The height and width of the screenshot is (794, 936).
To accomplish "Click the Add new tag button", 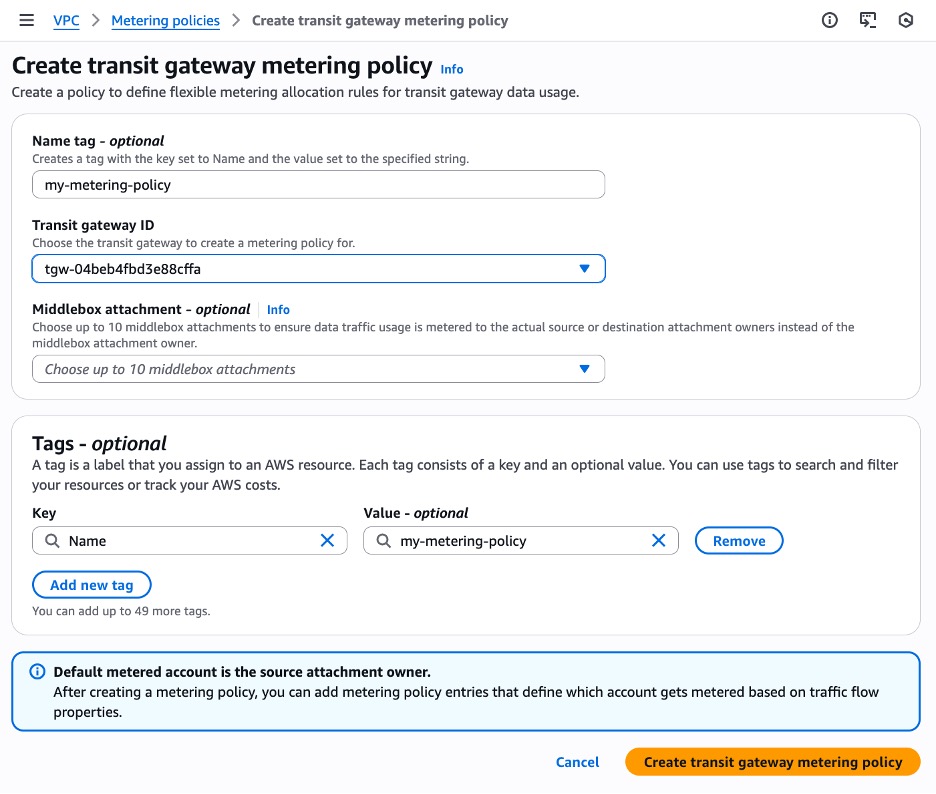I will [x=91, y=585].
